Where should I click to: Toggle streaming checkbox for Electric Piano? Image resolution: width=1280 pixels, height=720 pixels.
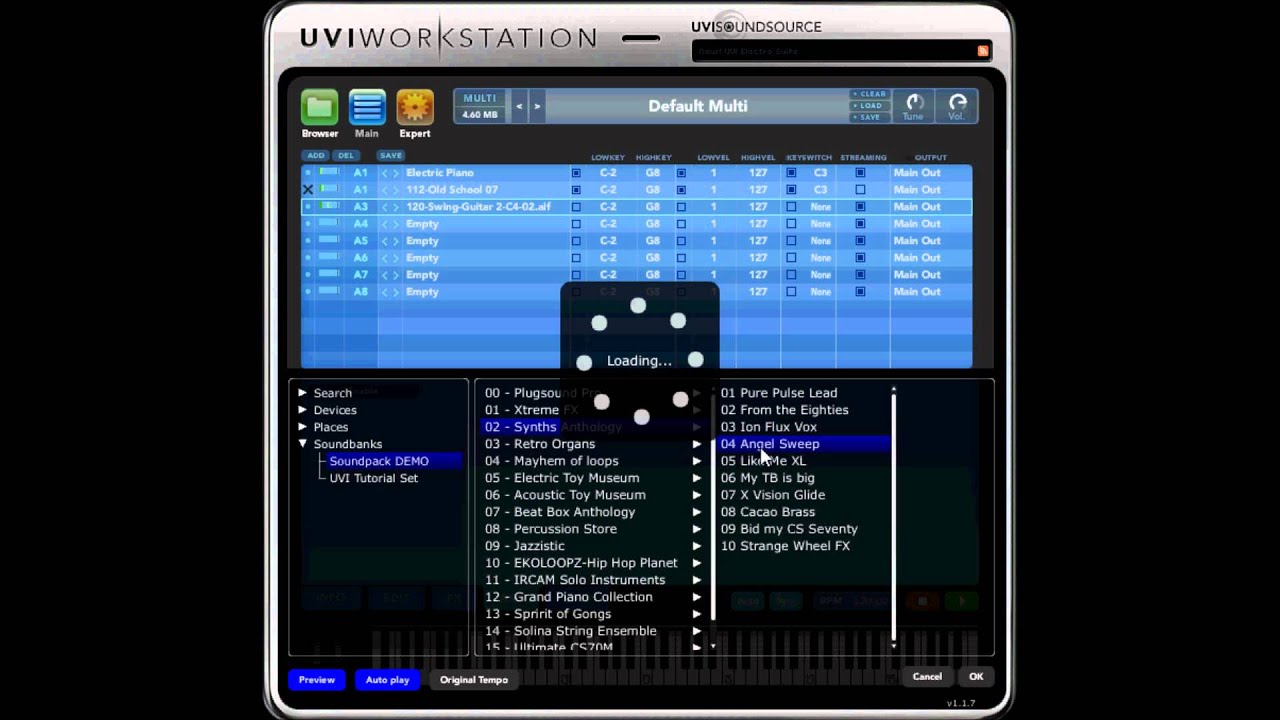860,173
